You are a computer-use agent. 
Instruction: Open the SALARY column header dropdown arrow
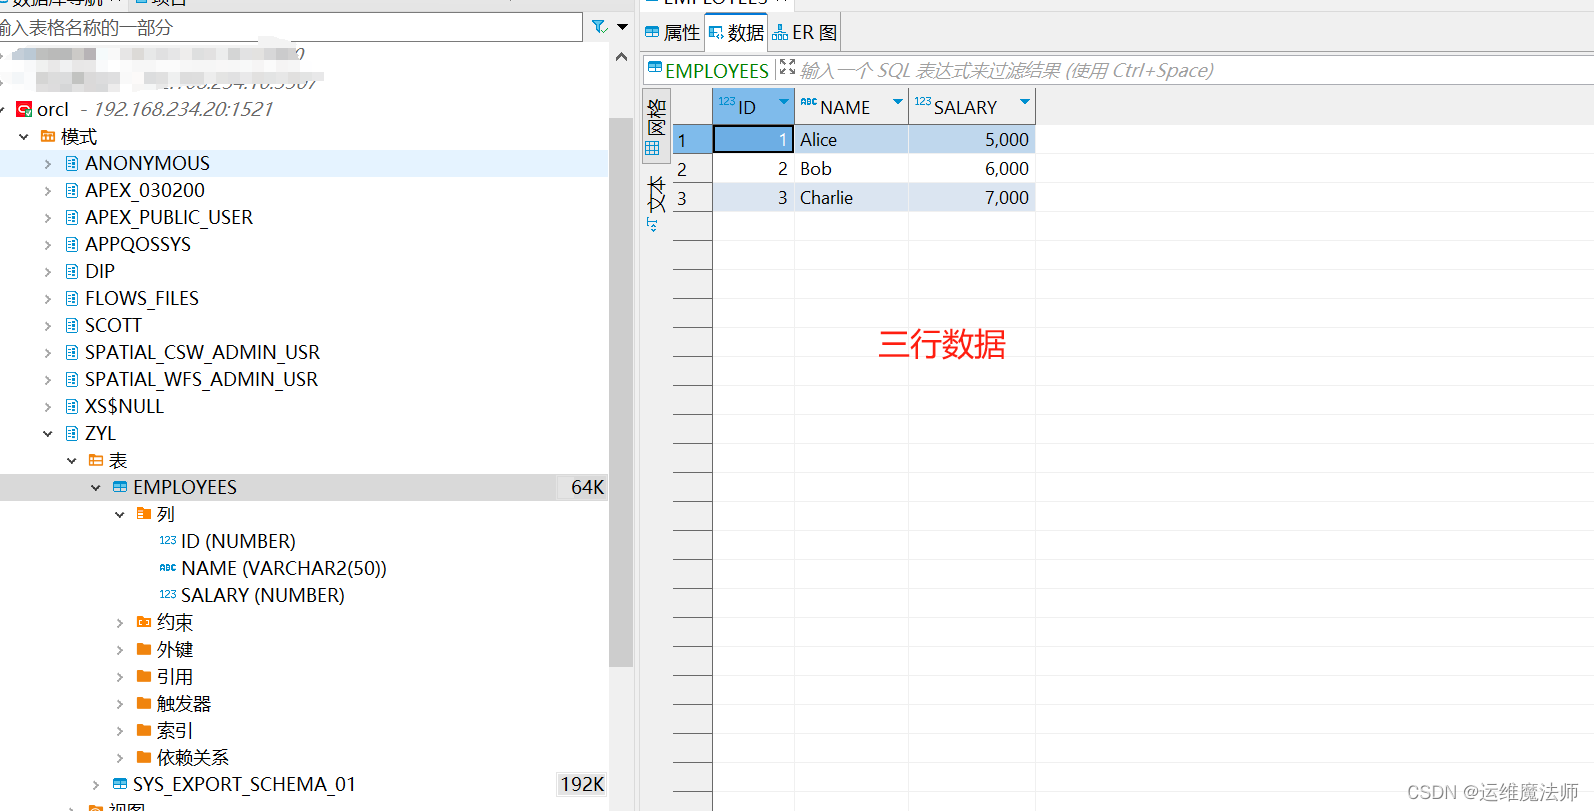click(1025, 102)
